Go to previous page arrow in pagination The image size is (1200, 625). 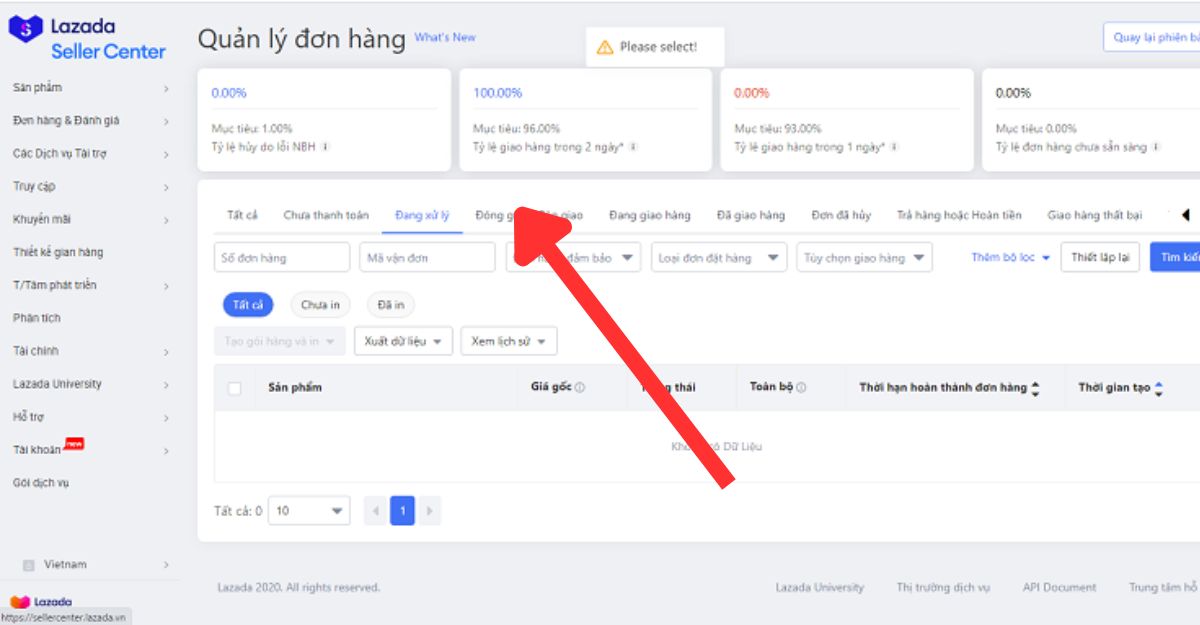coord(376,511)
